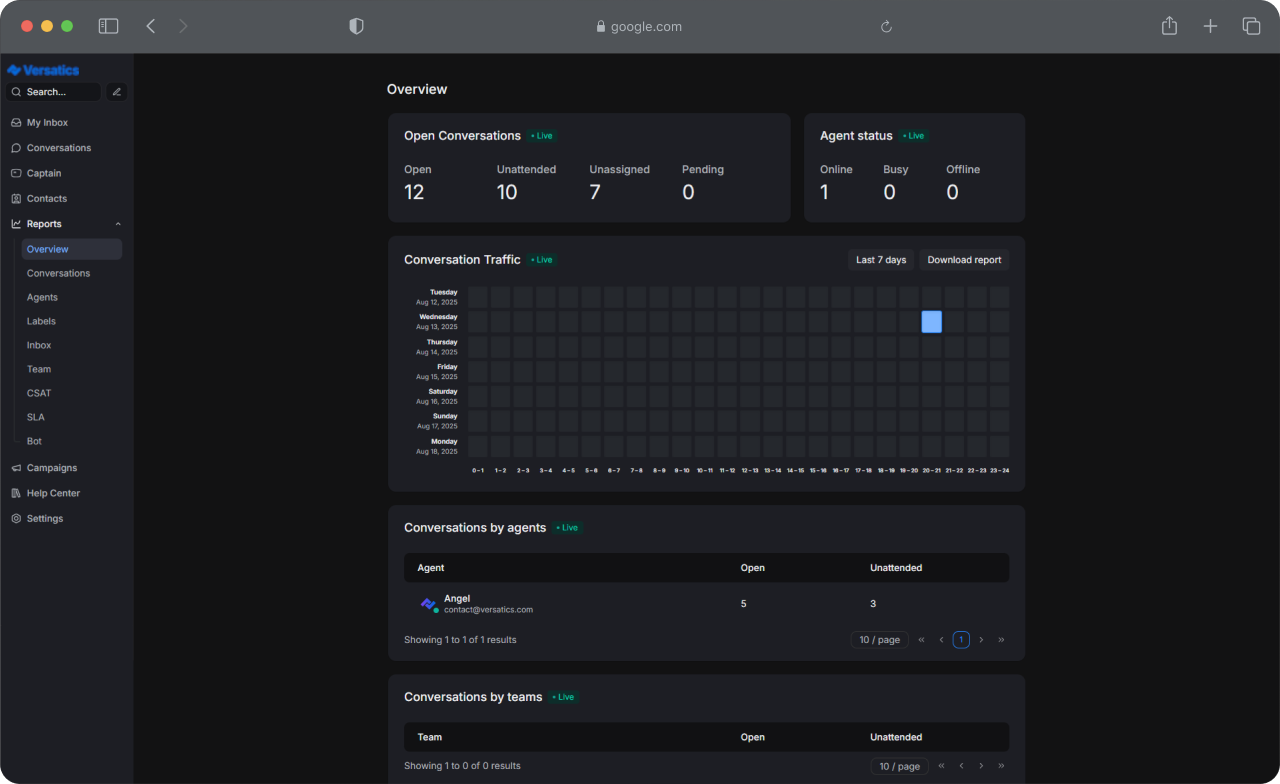Reload the page with refresh icon
The width and height of the screenshot is (1280, 784).
tap(886, 27)
